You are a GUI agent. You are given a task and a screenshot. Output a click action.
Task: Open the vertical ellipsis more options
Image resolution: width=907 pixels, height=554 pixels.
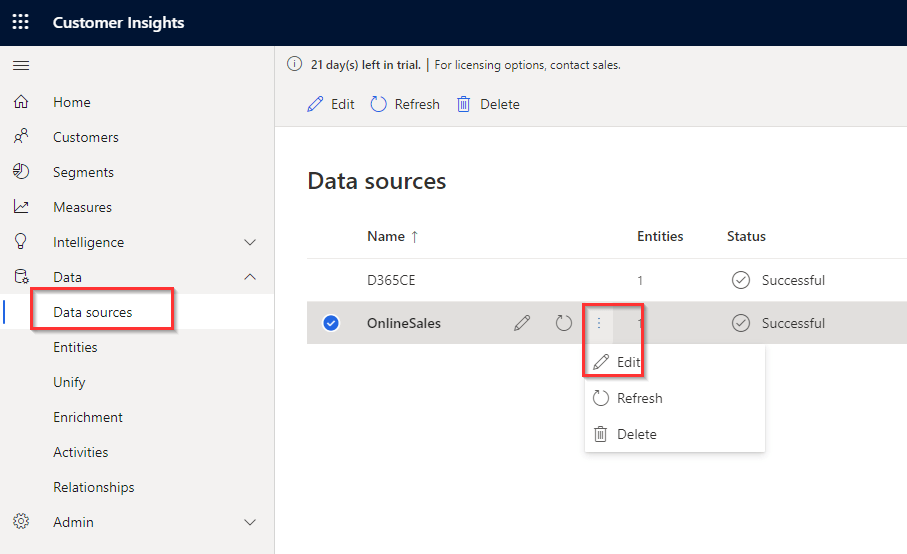(599, 323)
